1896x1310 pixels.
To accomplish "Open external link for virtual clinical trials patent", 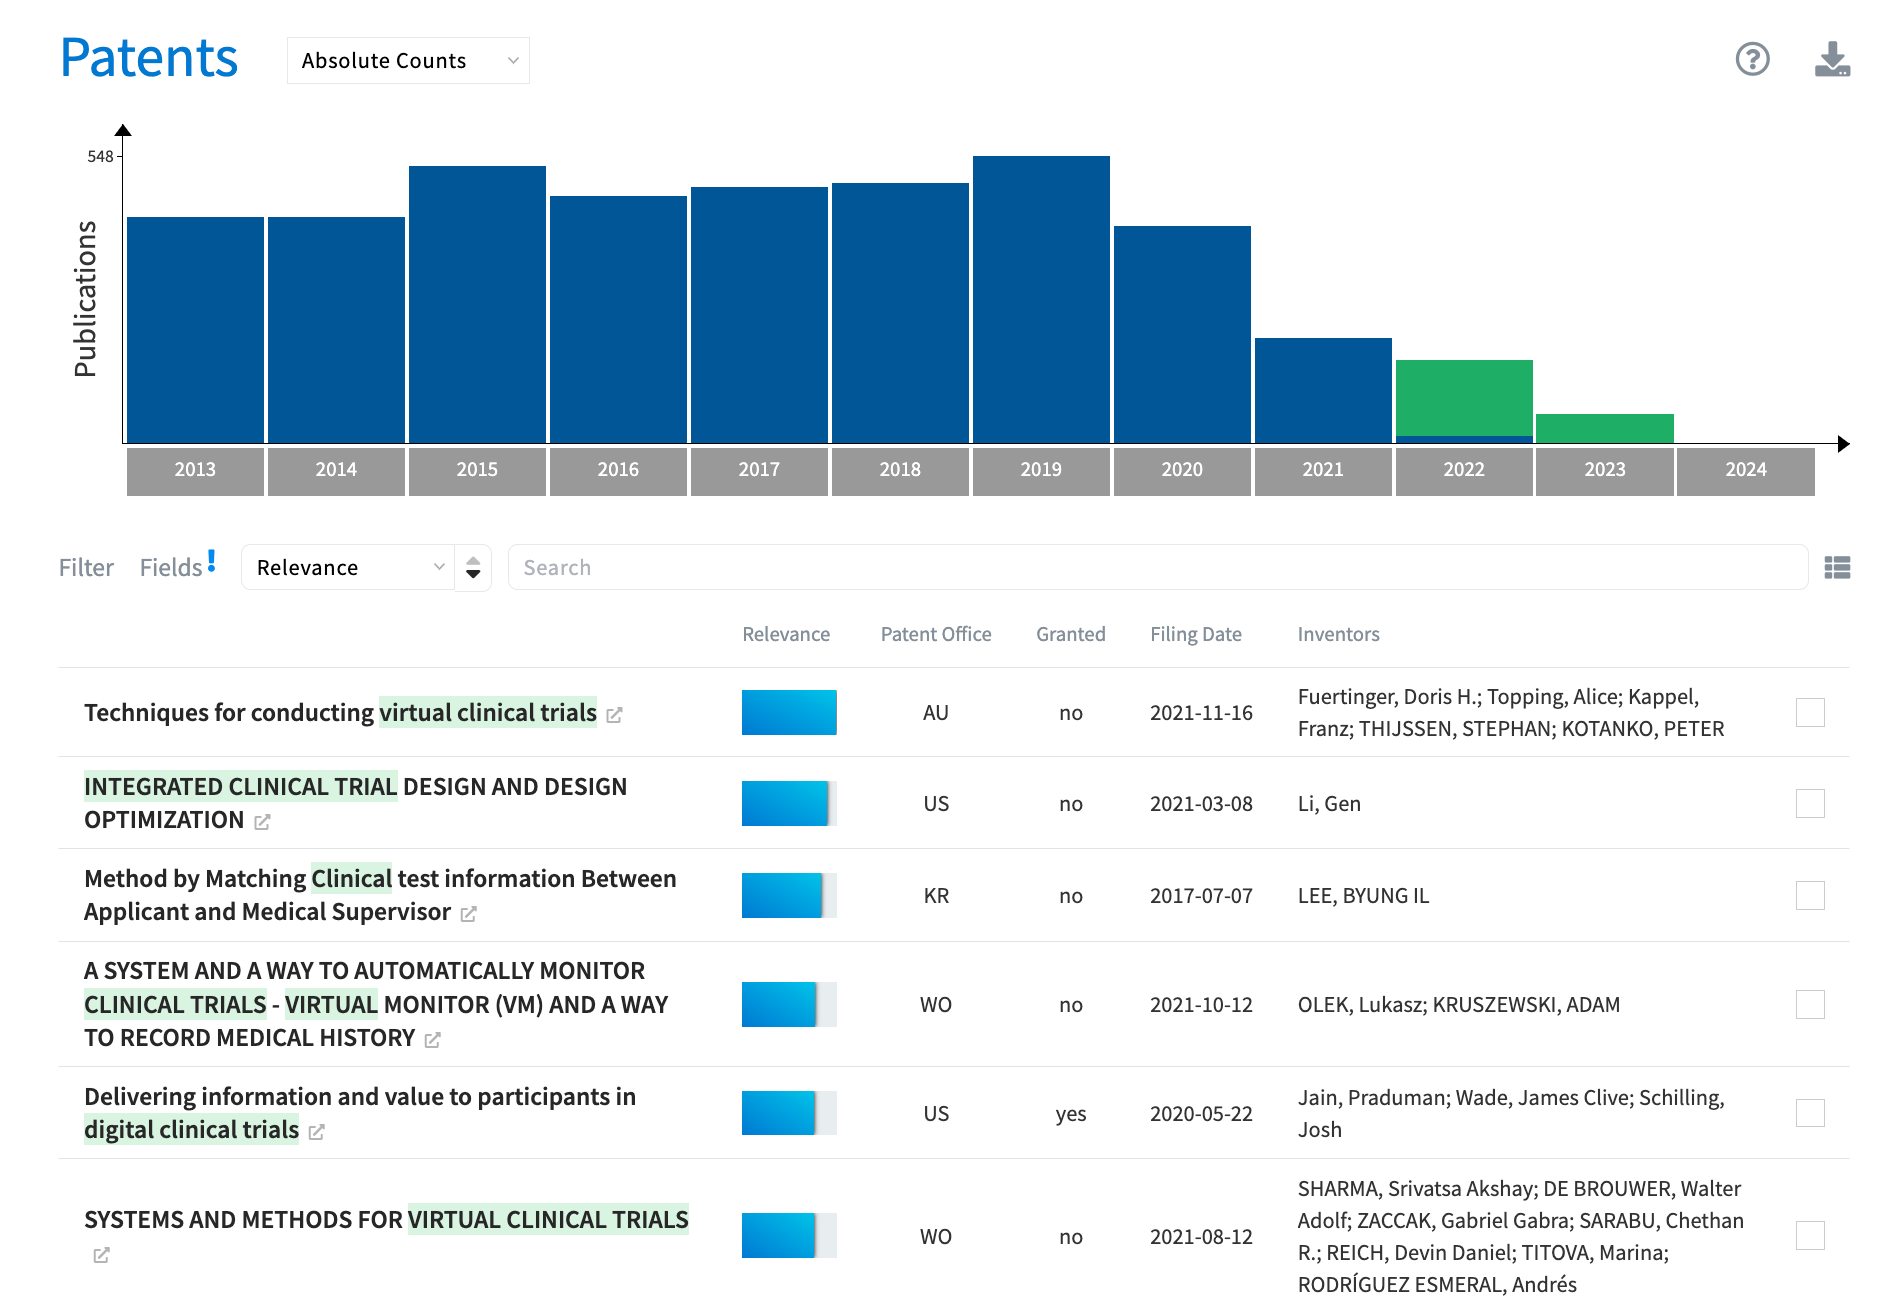I will [615, 715].
